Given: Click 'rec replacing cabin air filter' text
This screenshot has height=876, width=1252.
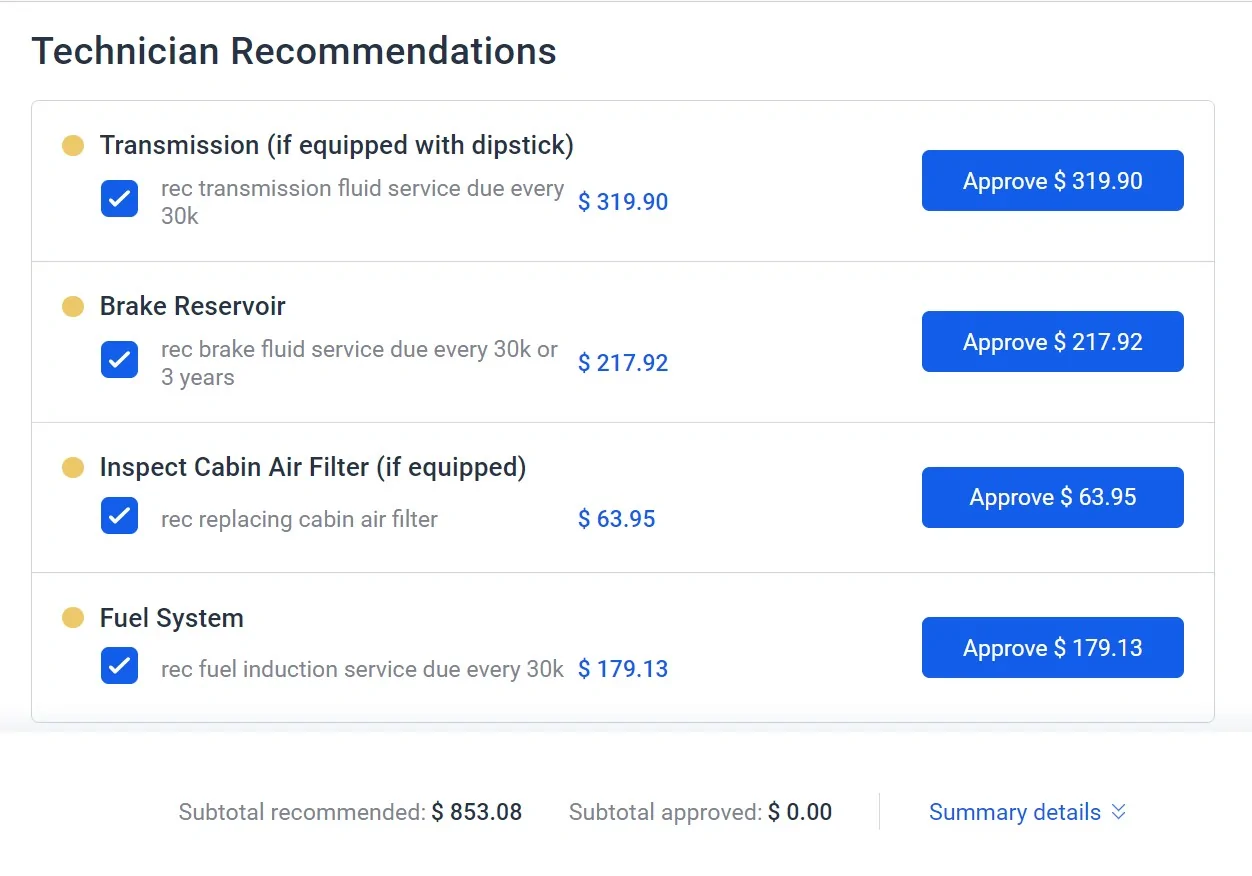Looking at the screenshot, I should (299, 519).
